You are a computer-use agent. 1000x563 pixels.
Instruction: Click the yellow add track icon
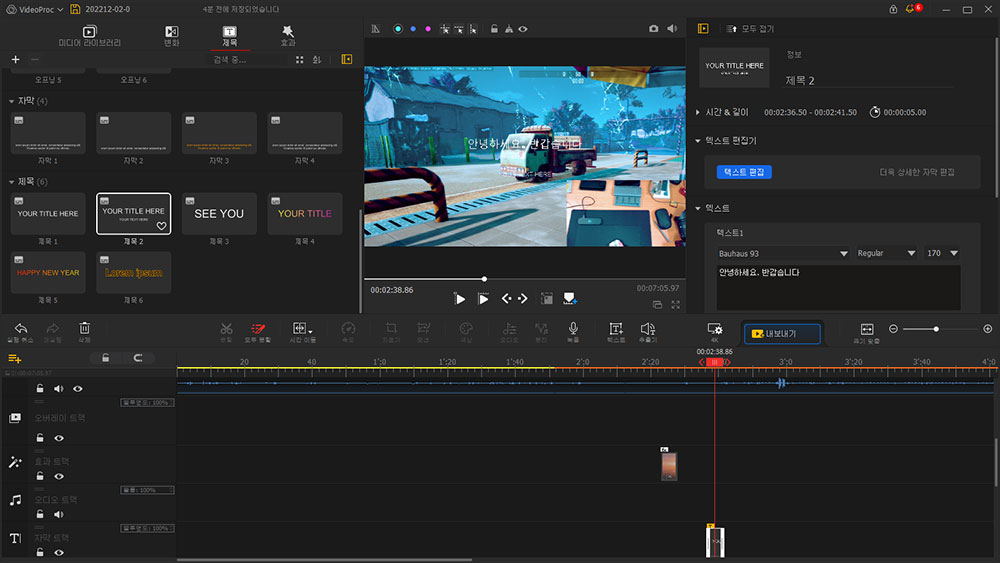15,358
